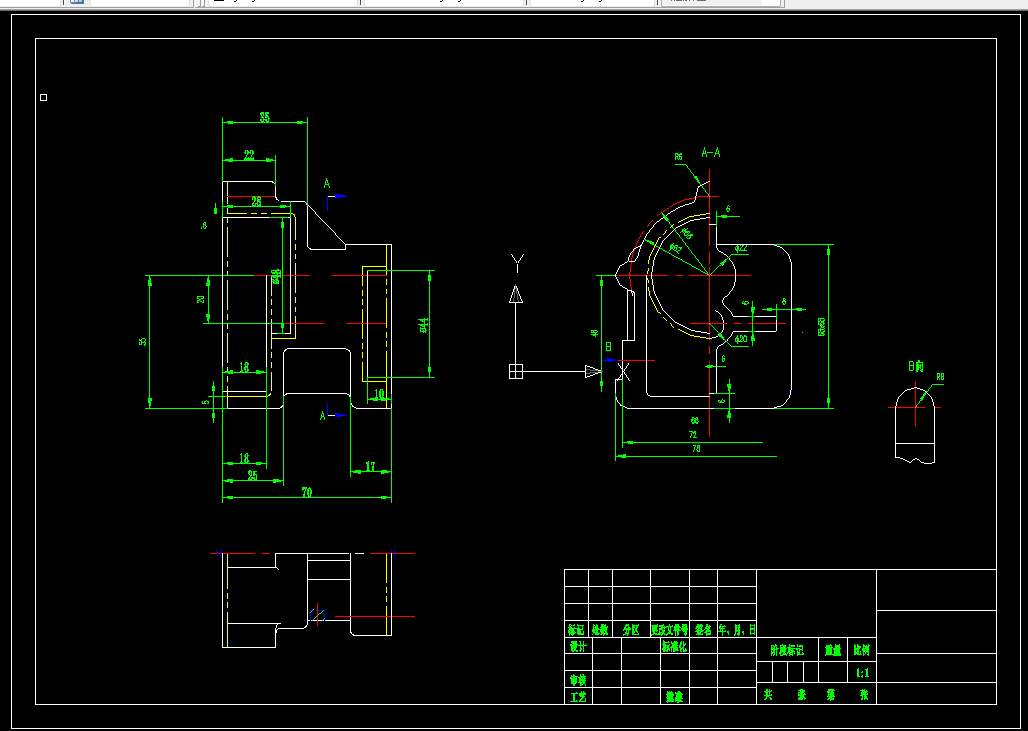The height and width of the screenshot is (731, 1028).
Task: Select the 35 dimension text
Action: (264, 117)
